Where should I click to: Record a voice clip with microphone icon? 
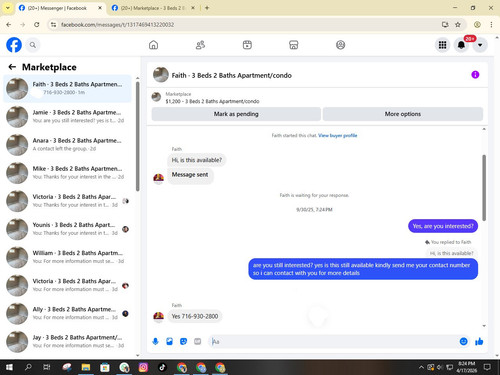point(155,341)
